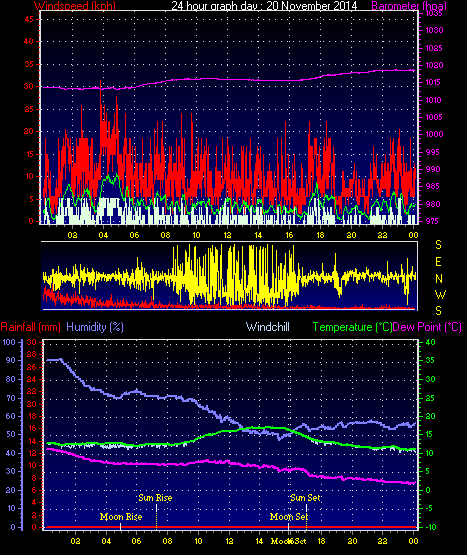Image resolution: width=467 pixels, height=555 pixels.
Task: Click the 'Barometer (hpa)' axis title
Action: pyautogui.click(x=409, y=5)
